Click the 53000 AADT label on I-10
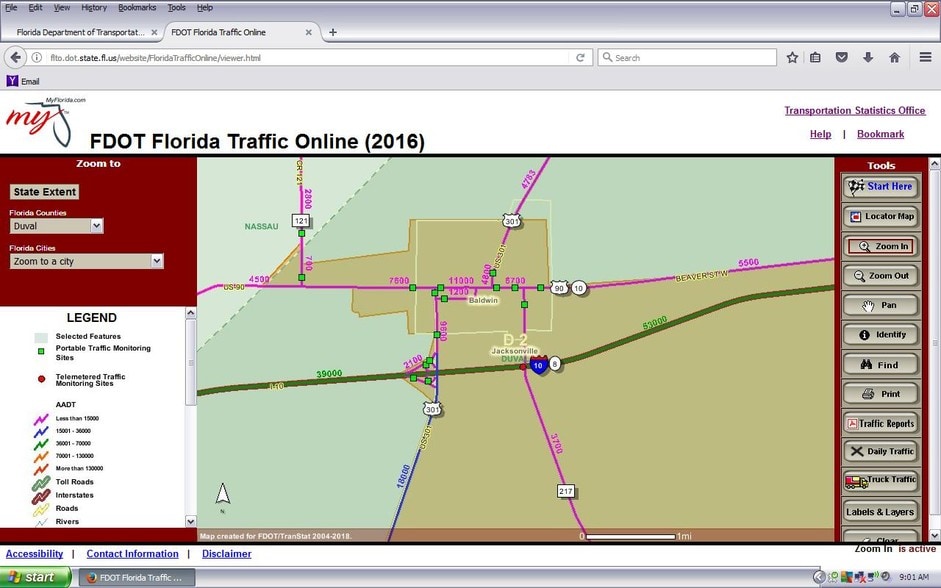The image size is (941, 588). 655,323
